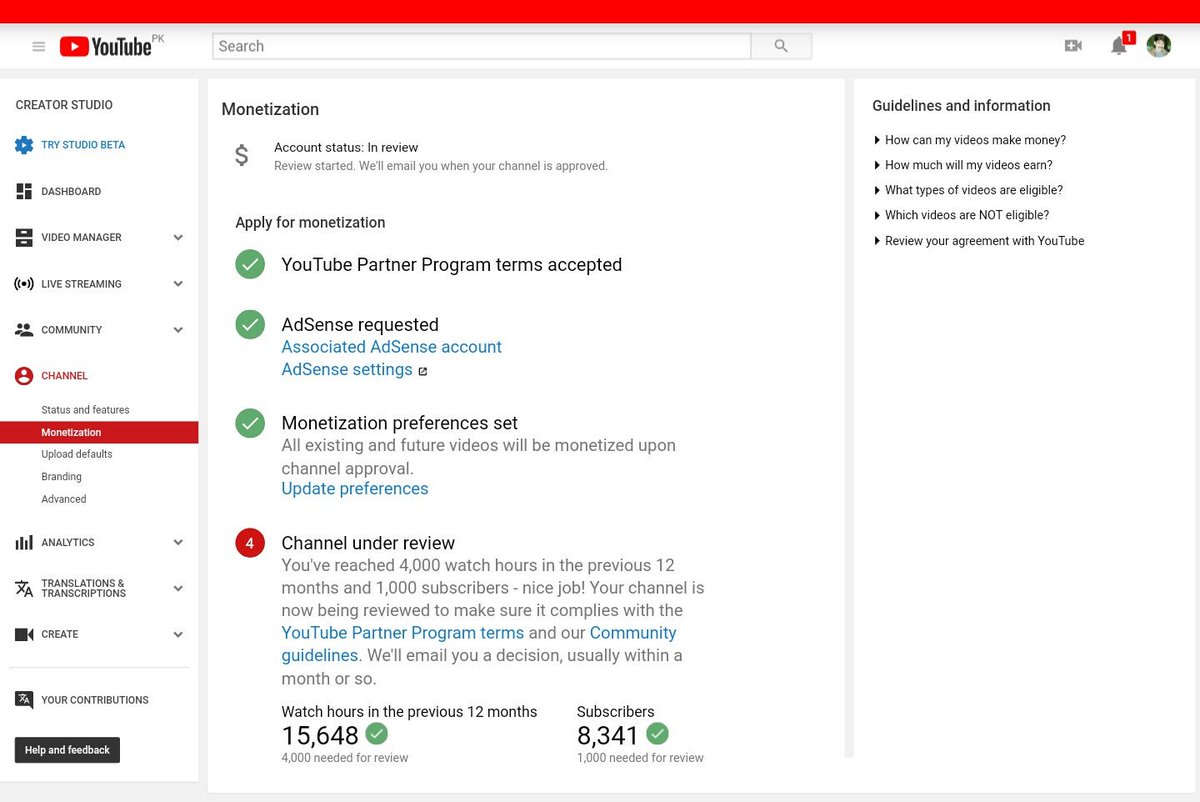Expand the Analytics section chevron
The height and width of the screenshot is (802, 1200).
tap(178, 542)
